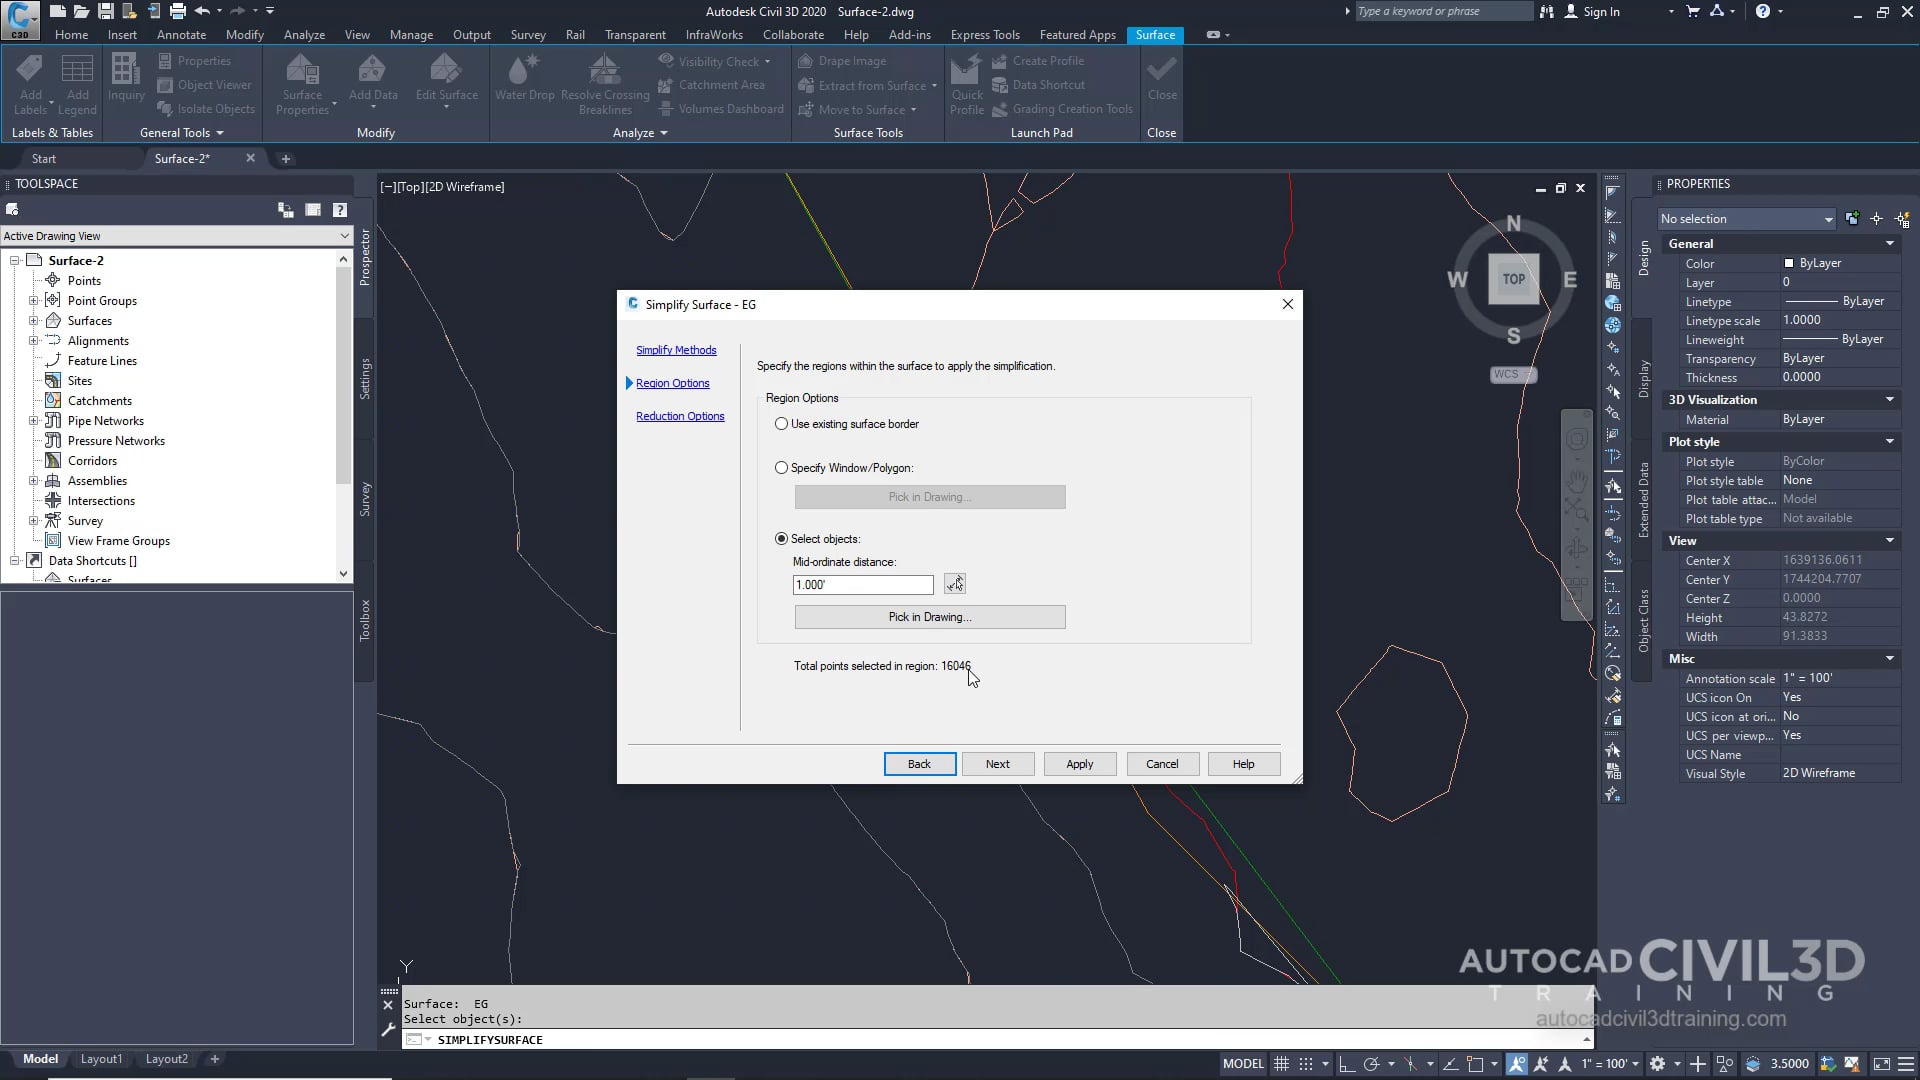Screen dimensions: 1920x1080
Task: Open the Object Viewer
Action: point(204,84)
